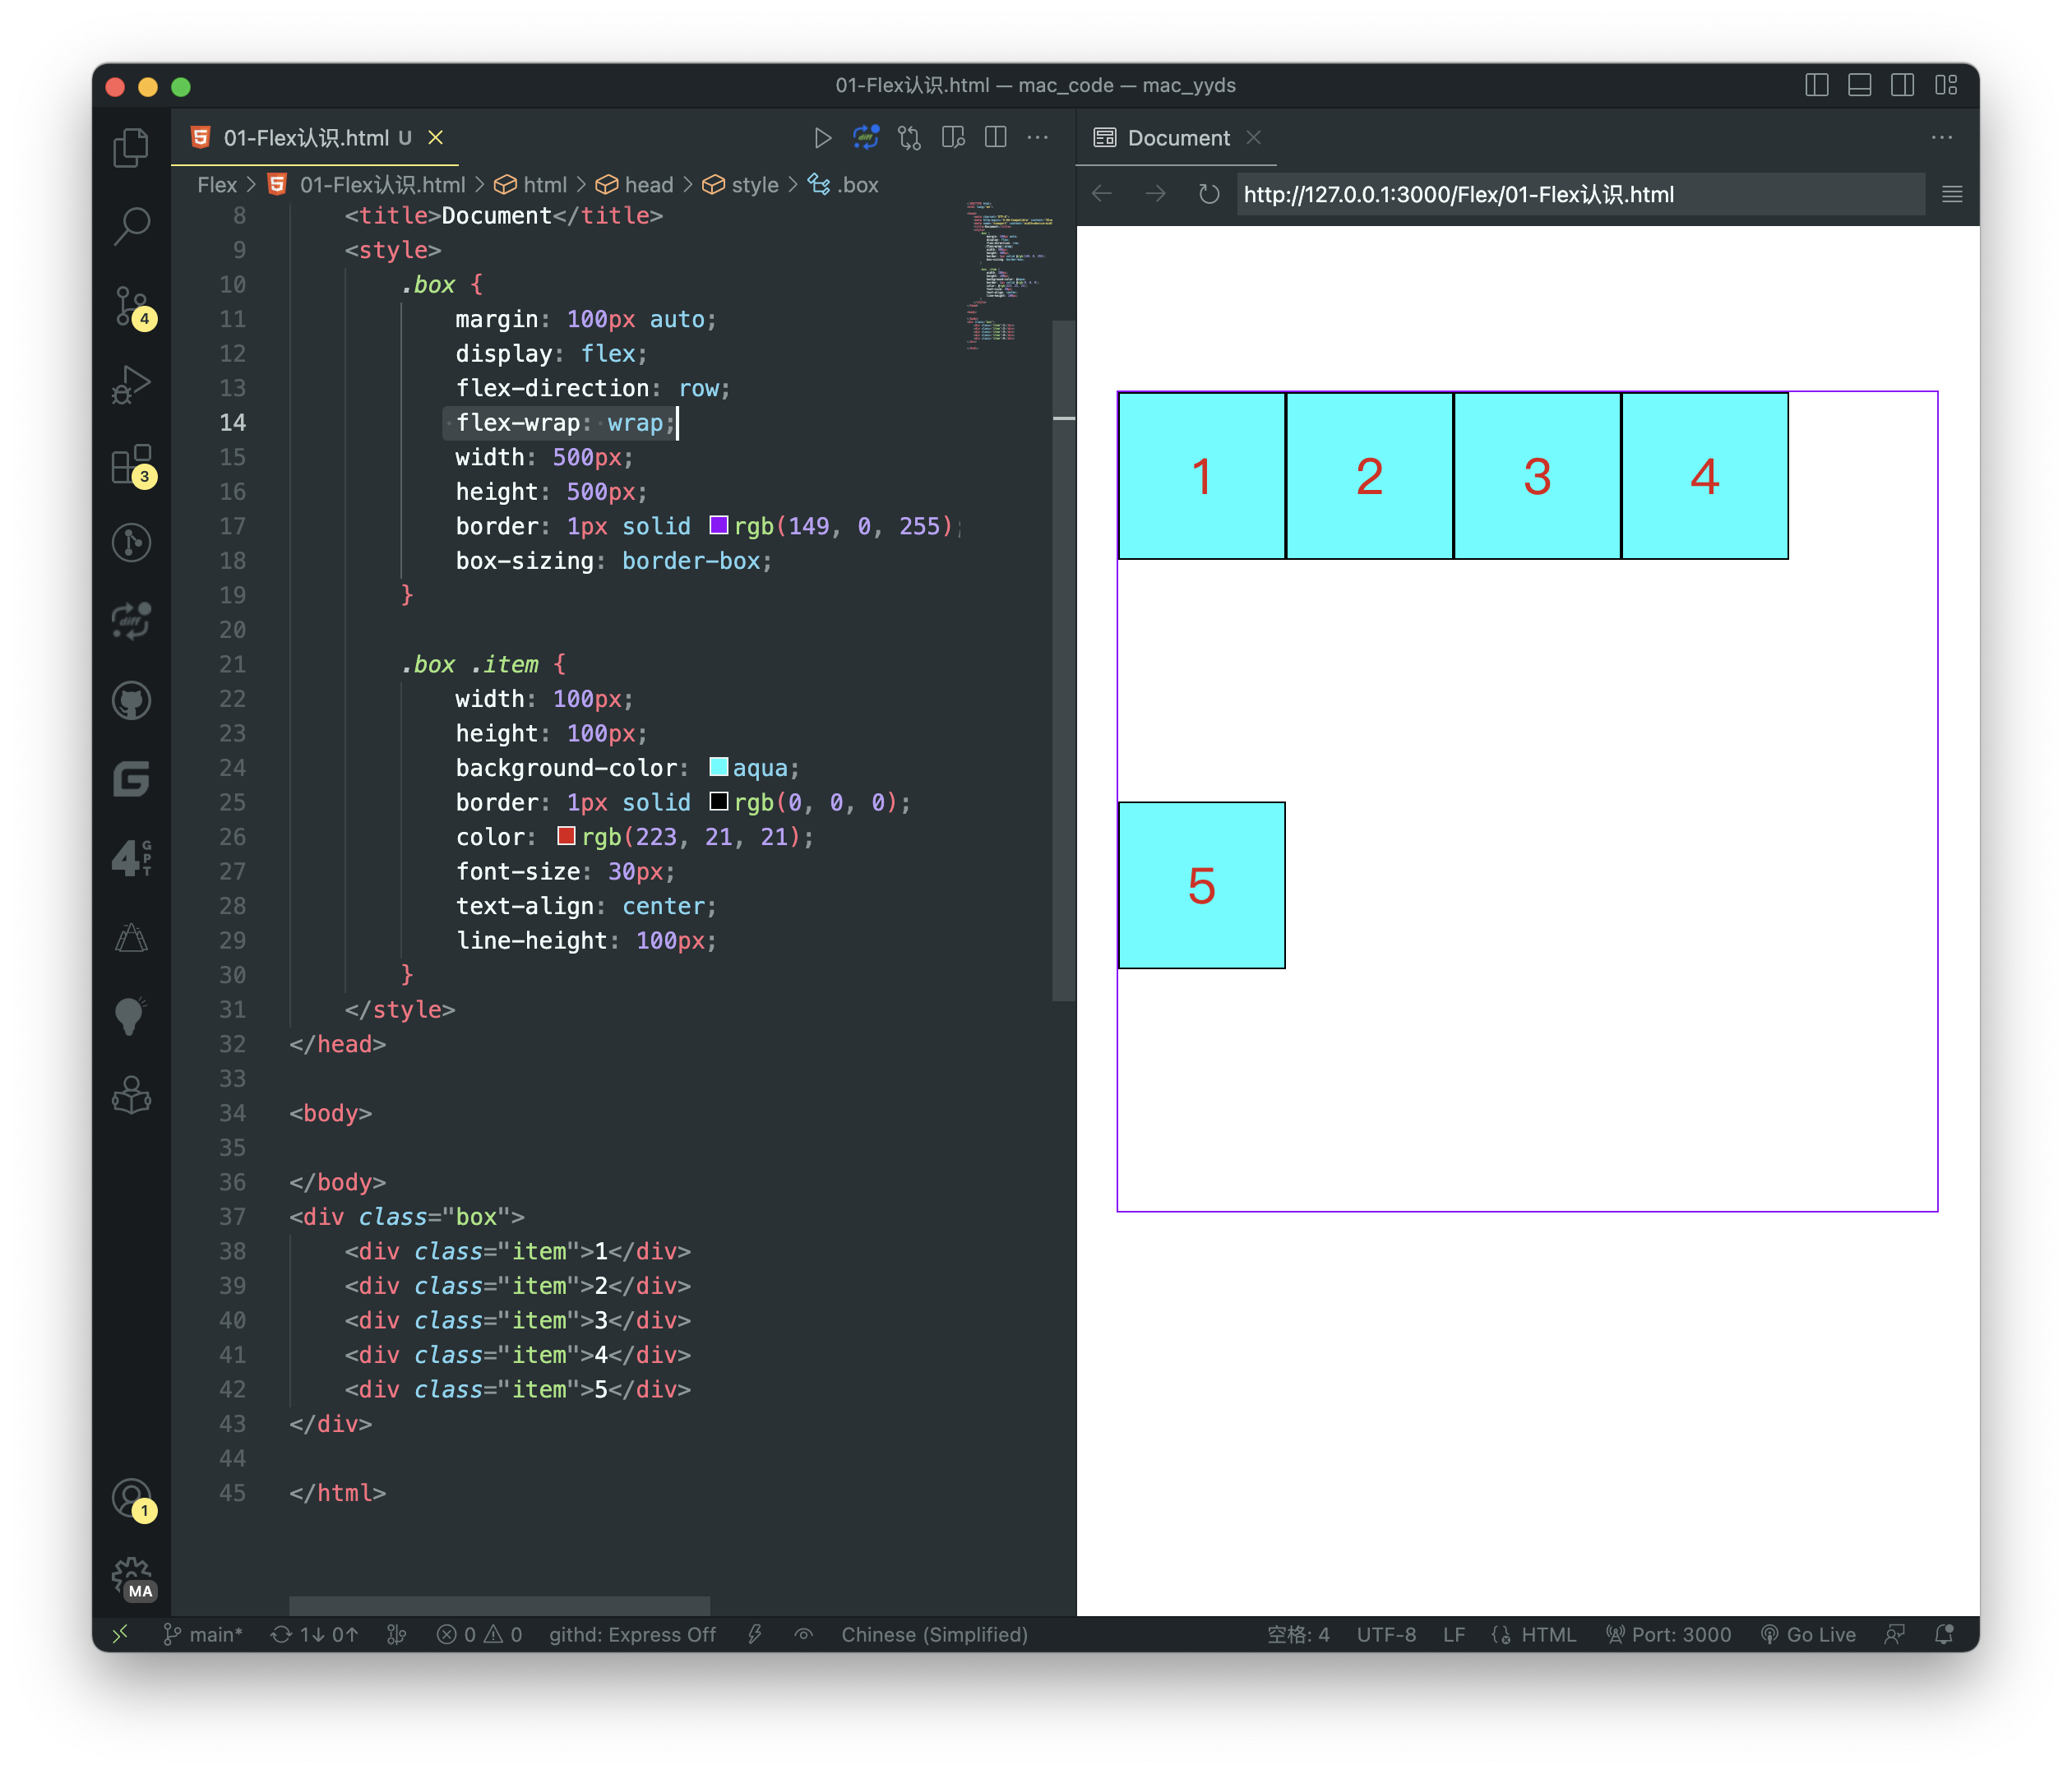Open notifications bell in status bar
The image size is (2072, 1774).
[1944, 1634]
